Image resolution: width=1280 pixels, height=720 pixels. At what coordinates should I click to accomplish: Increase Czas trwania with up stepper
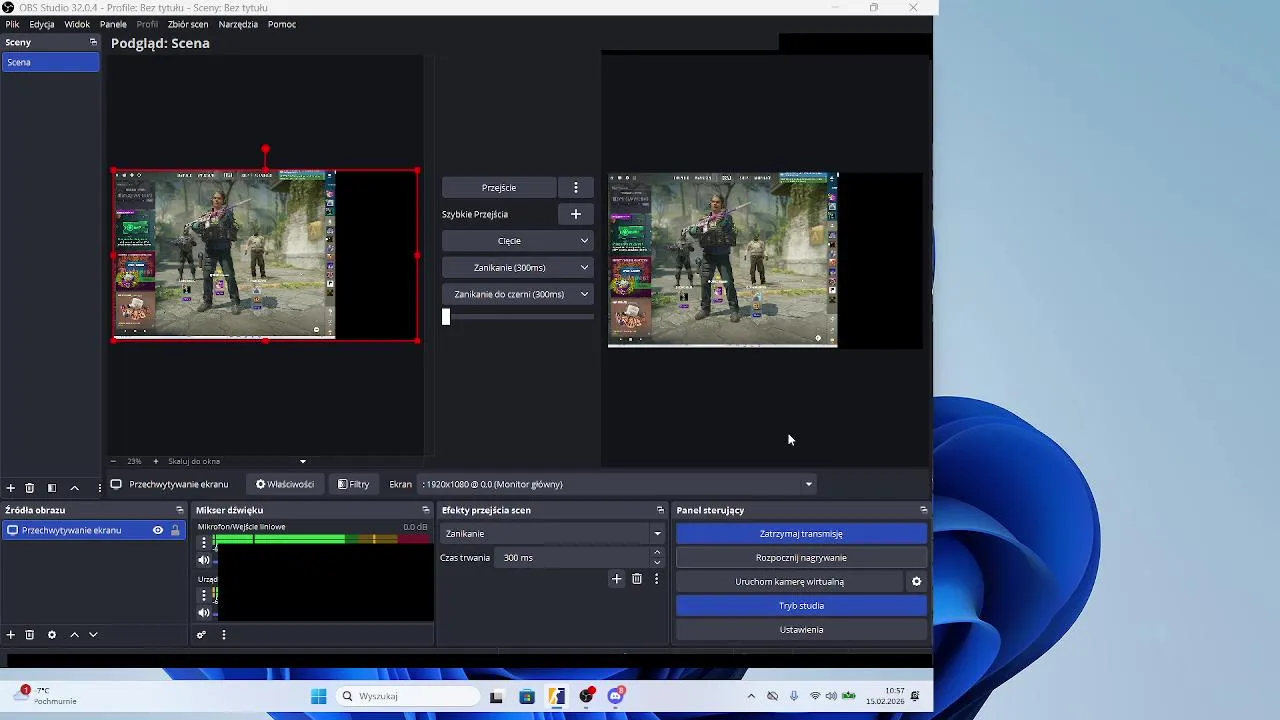point(657,552)
